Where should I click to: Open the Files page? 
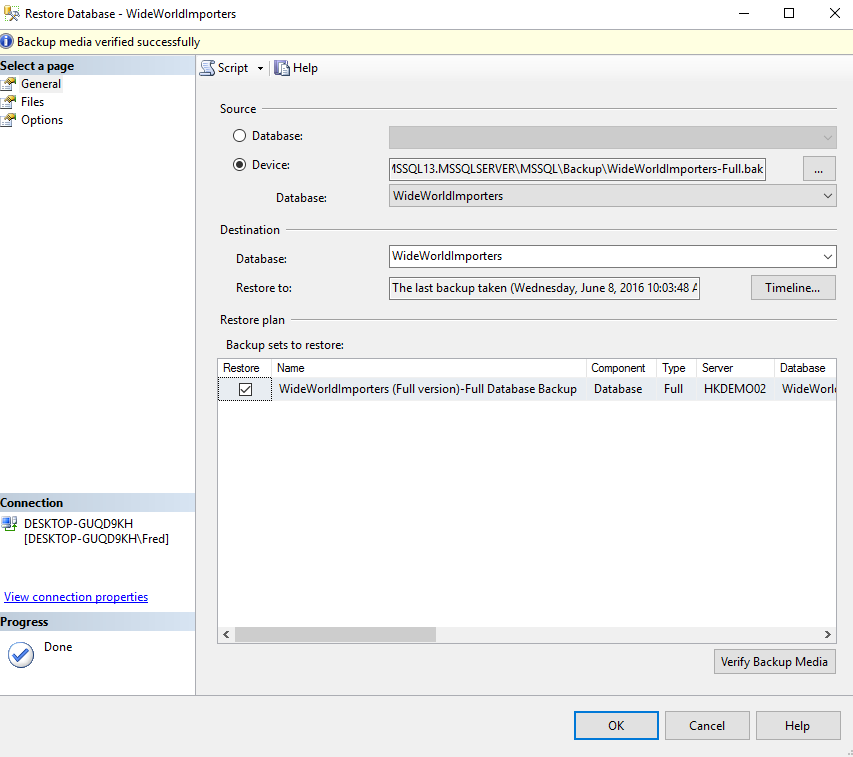coord(32,102)
